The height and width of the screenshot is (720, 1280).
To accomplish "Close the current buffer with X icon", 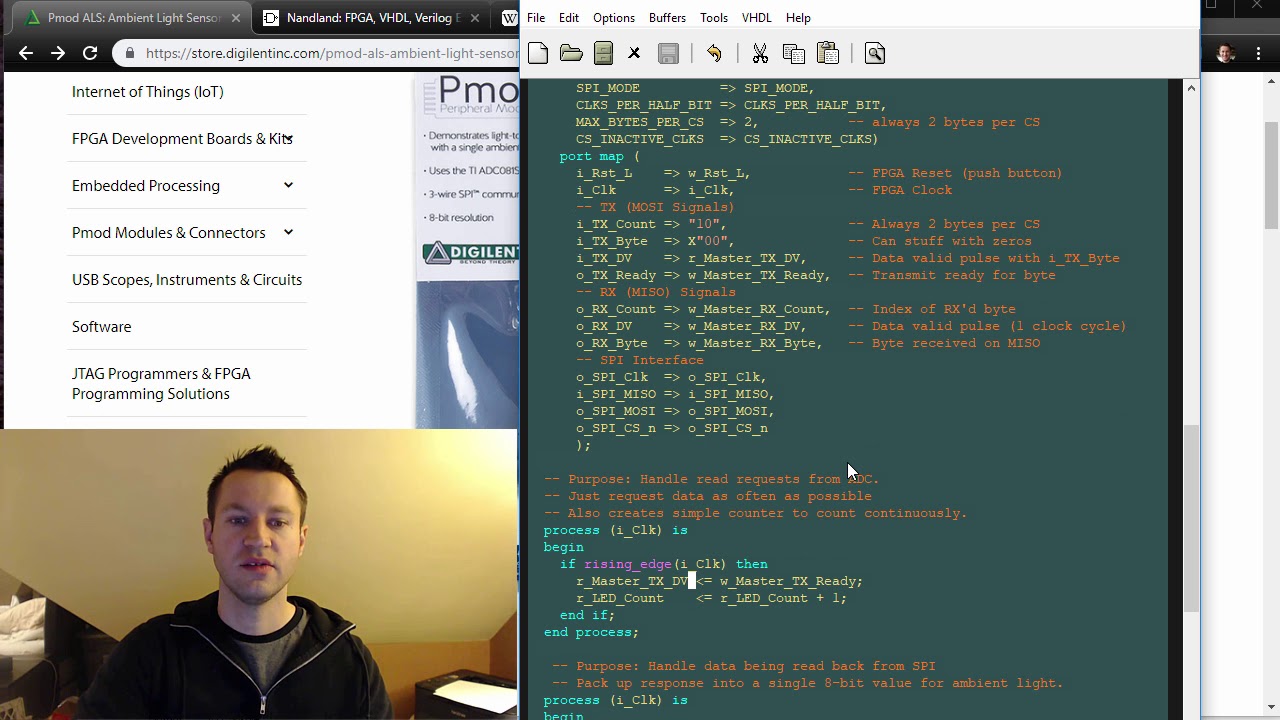I will 634,54.
